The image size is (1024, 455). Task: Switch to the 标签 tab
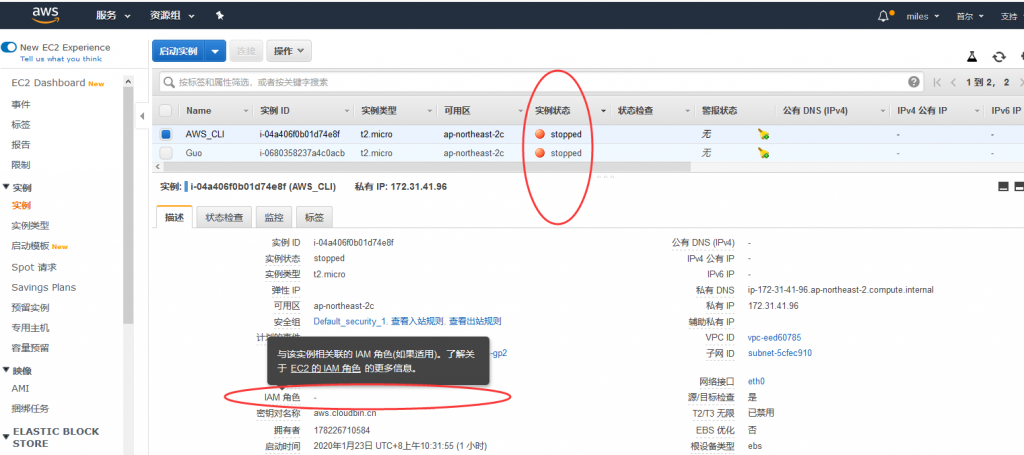(x=314, y=217)
